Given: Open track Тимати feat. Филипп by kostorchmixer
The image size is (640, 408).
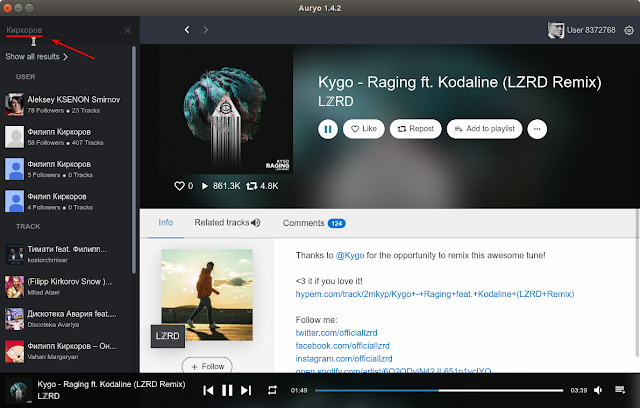Looking at the screenshot, I should (65, 254).
